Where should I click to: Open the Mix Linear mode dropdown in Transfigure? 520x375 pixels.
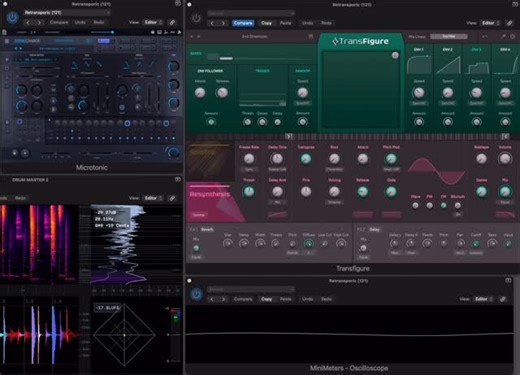coord(449,36)
